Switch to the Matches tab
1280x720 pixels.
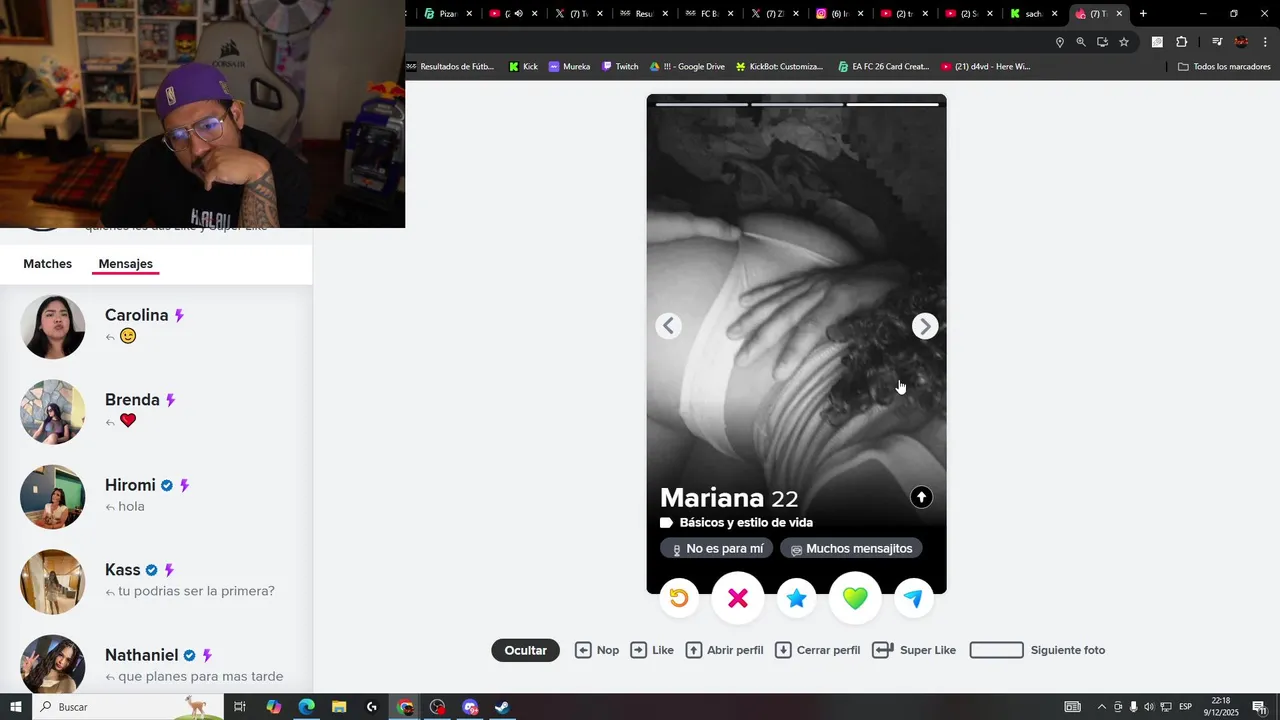pyautogui.click(x=48, y=264)
